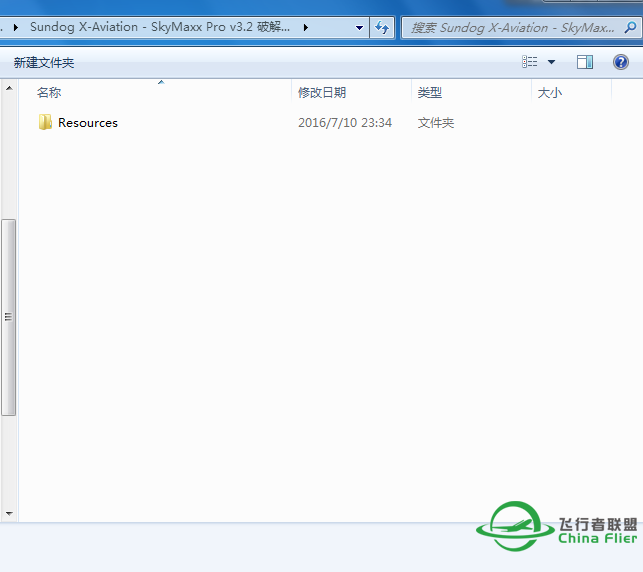Sort by the 类型 column header
The image size is (643, 572).
click(471, 92)
